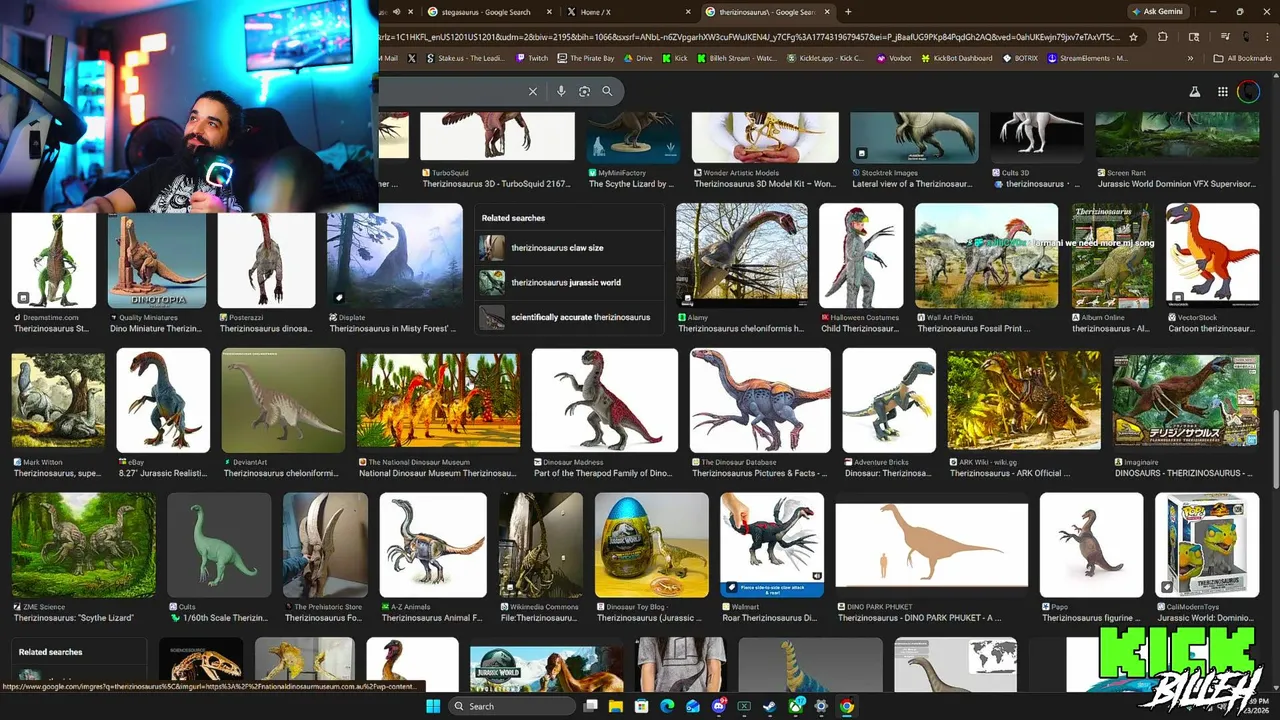Open the KickBot Dashboard bookmark
Screen dimensions: 1280x720
(x=956, y=58)
